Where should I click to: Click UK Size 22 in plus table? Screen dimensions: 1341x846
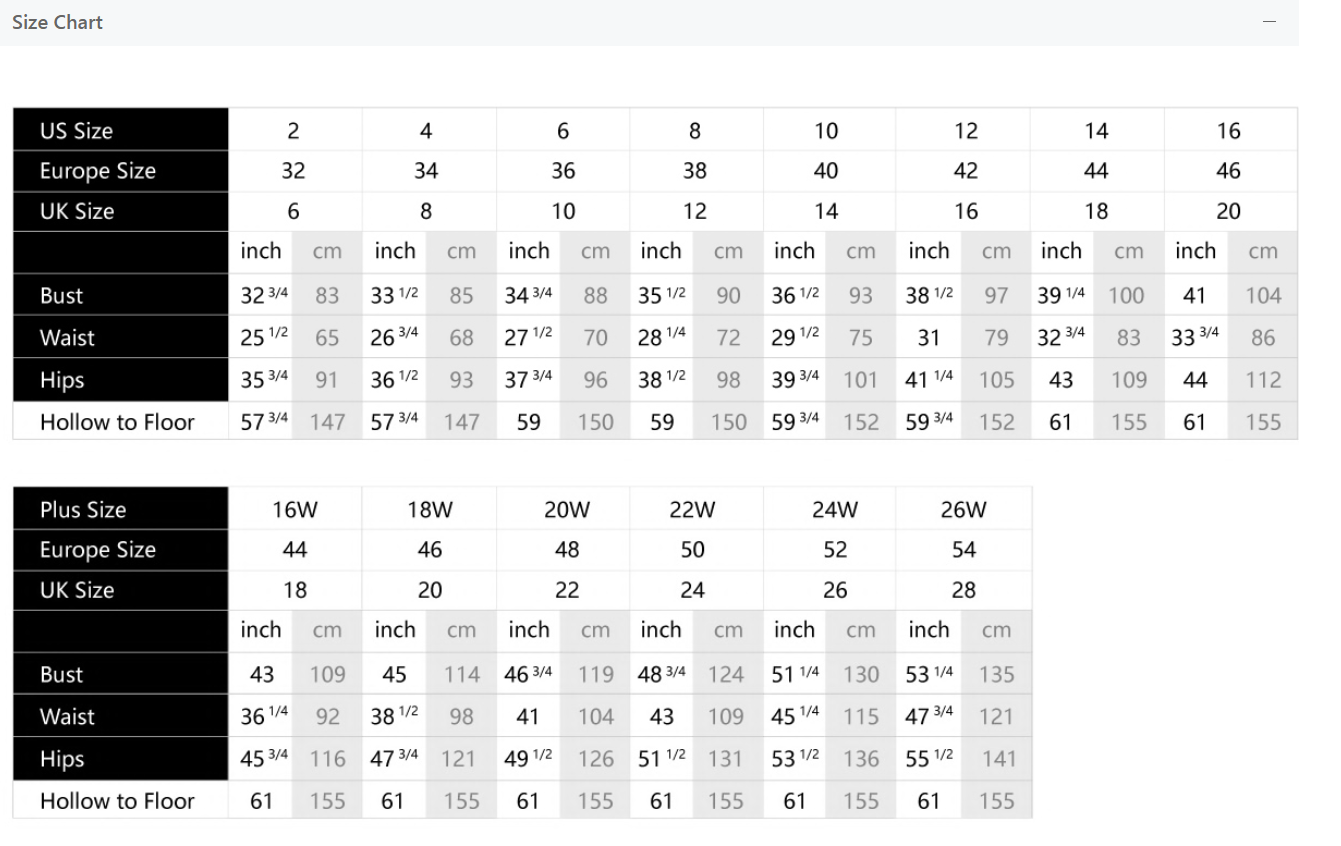(x=567, y=590)
